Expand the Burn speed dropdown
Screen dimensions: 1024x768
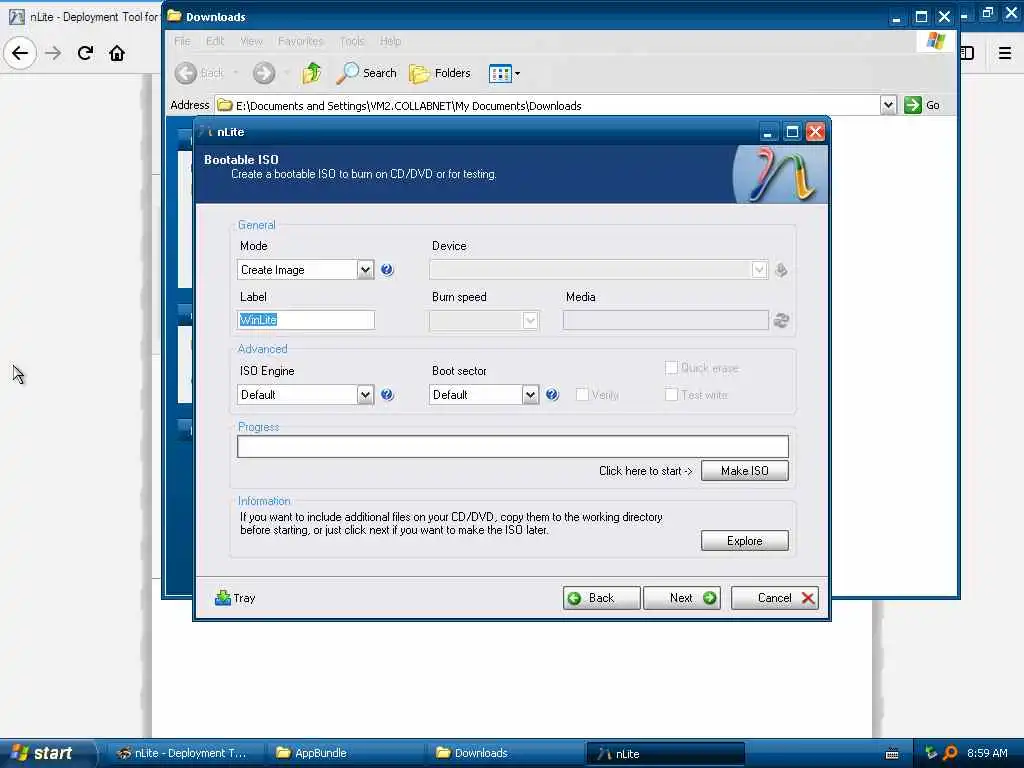tap(530, 320)
